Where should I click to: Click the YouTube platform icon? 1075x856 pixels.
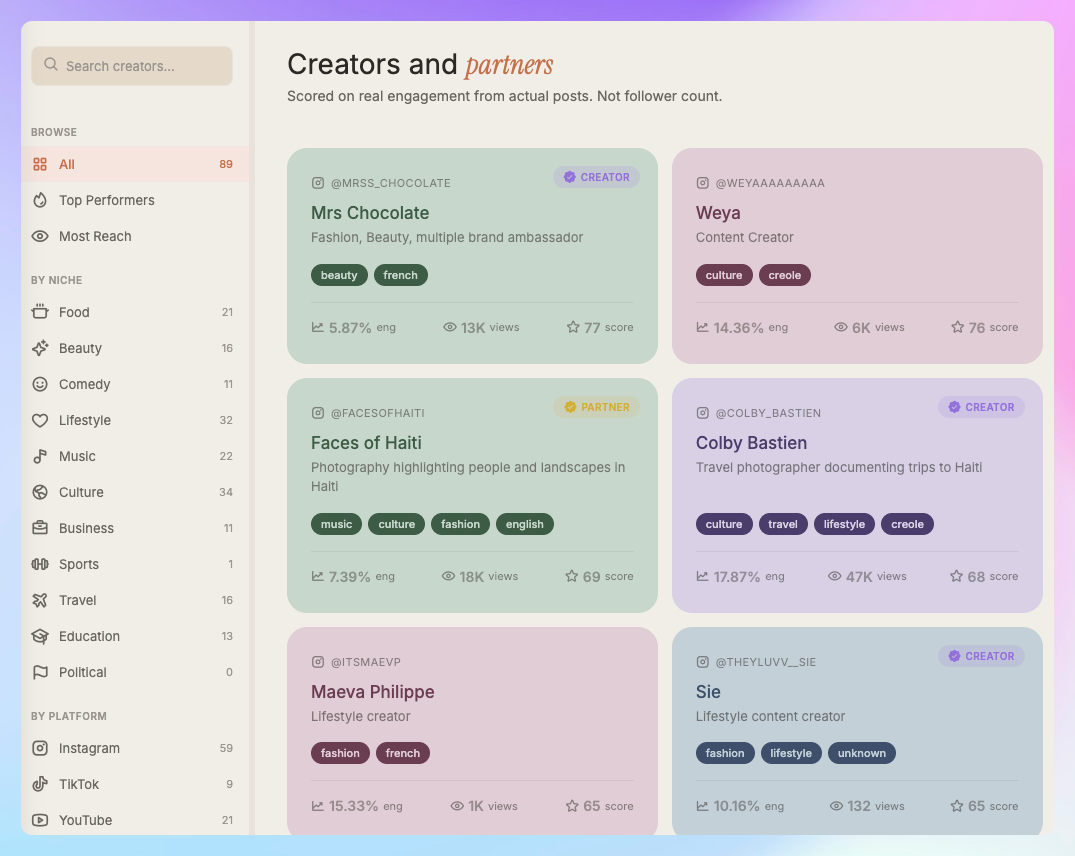tap(40, 820)
